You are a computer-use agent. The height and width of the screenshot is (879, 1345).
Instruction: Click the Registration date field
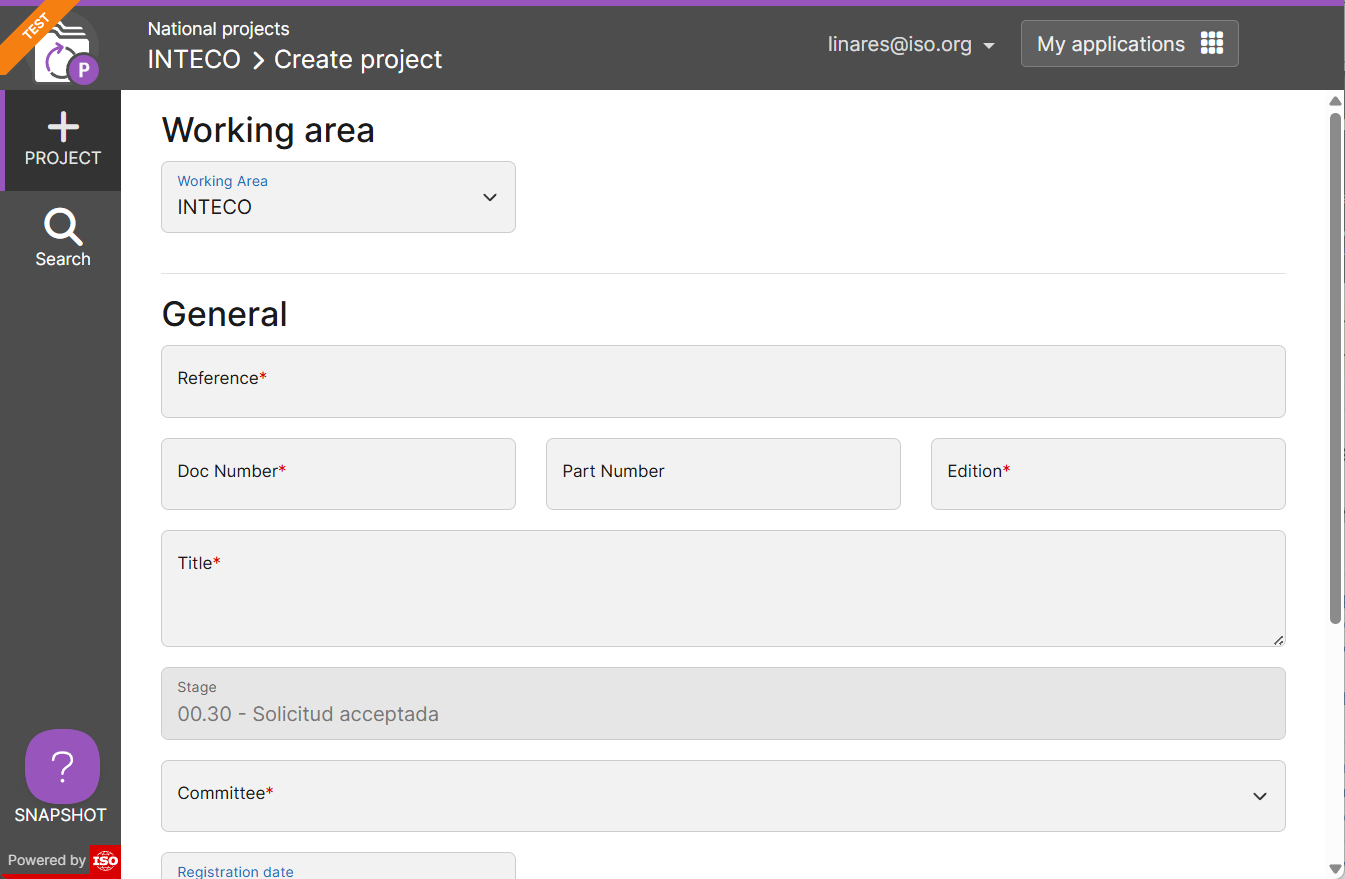point(338,866)
